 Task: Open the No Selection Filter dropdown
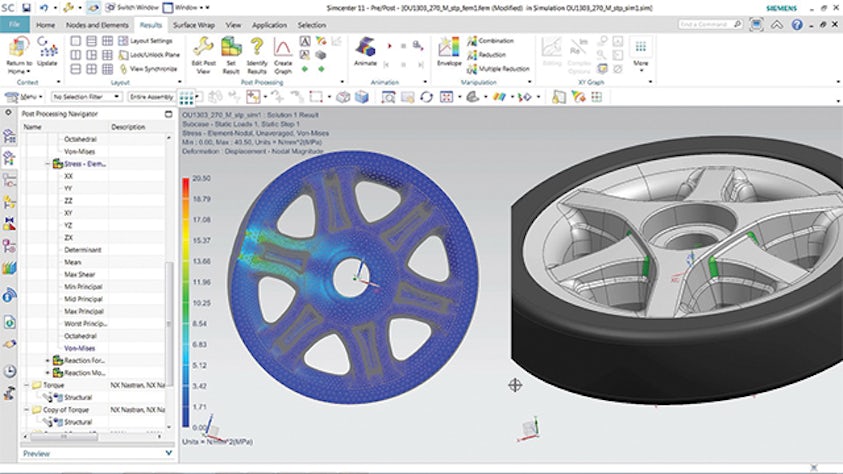[86, 97]
